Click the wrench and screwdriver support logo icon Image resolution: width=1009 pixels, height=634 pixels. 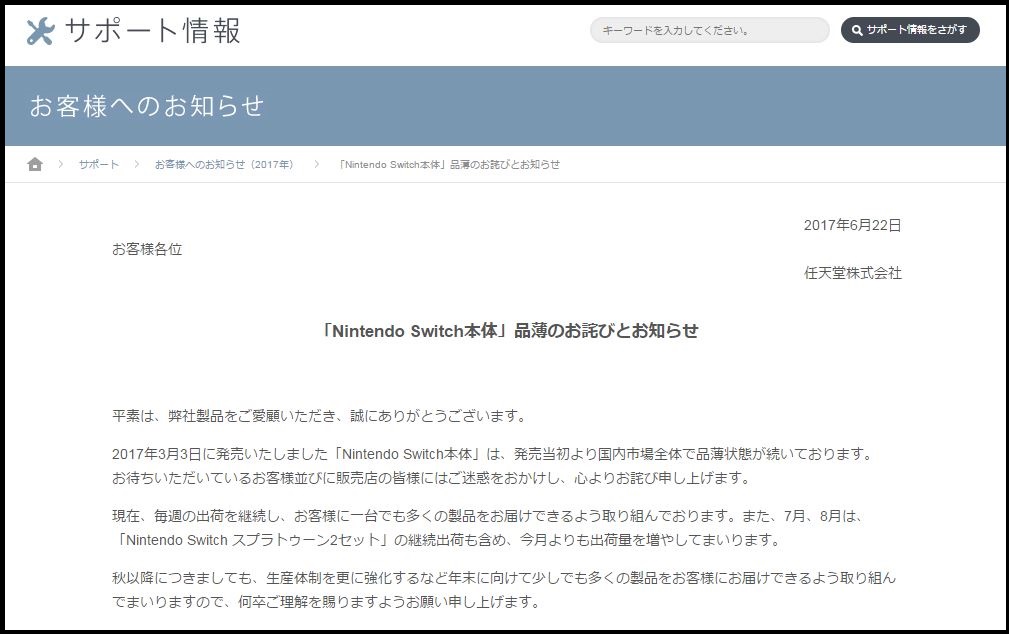pos(40,31)
